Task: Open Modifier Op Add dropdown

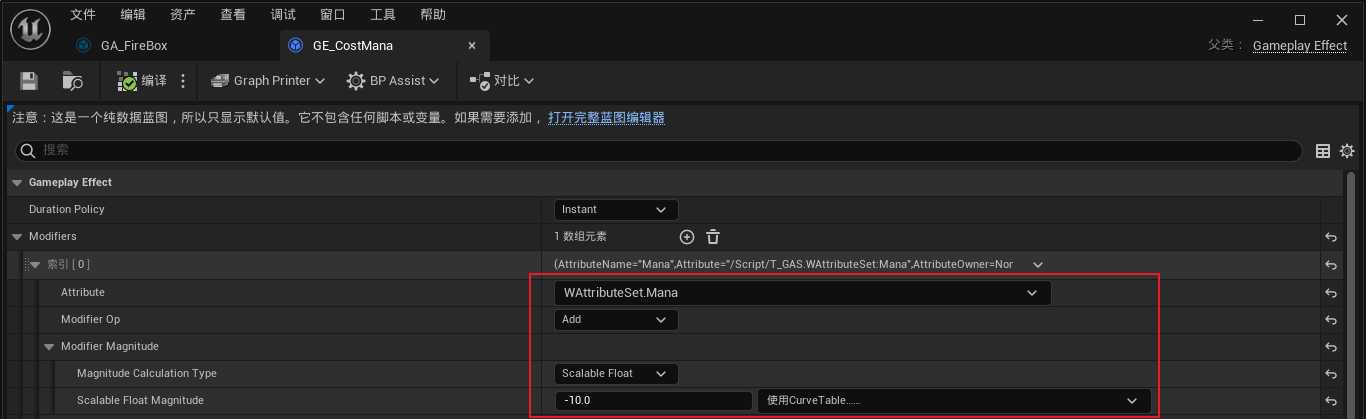Action: click(616, 320)
